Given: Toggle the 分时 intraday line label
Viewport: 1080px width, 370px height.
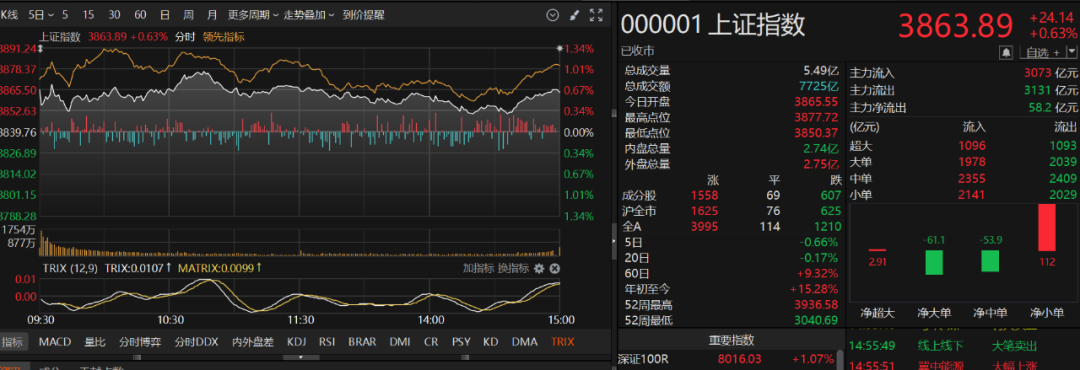Looking at the screenshot, I should pyautogui.click(x=185, y=37).
